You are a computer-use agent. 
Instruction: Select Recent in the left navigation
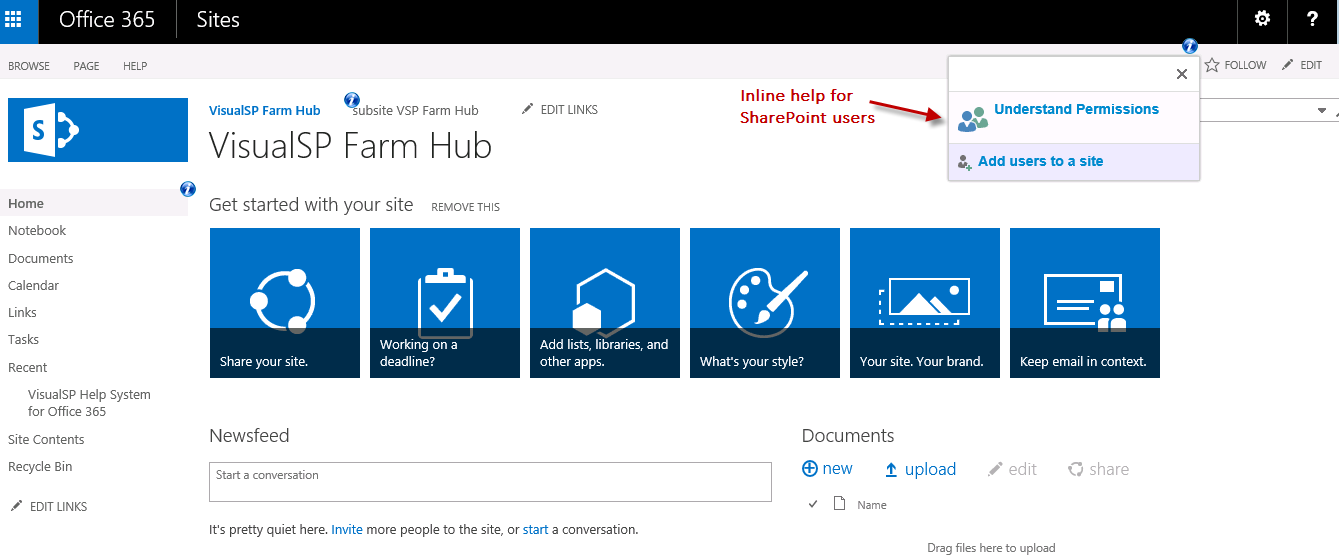pos(27,367)
